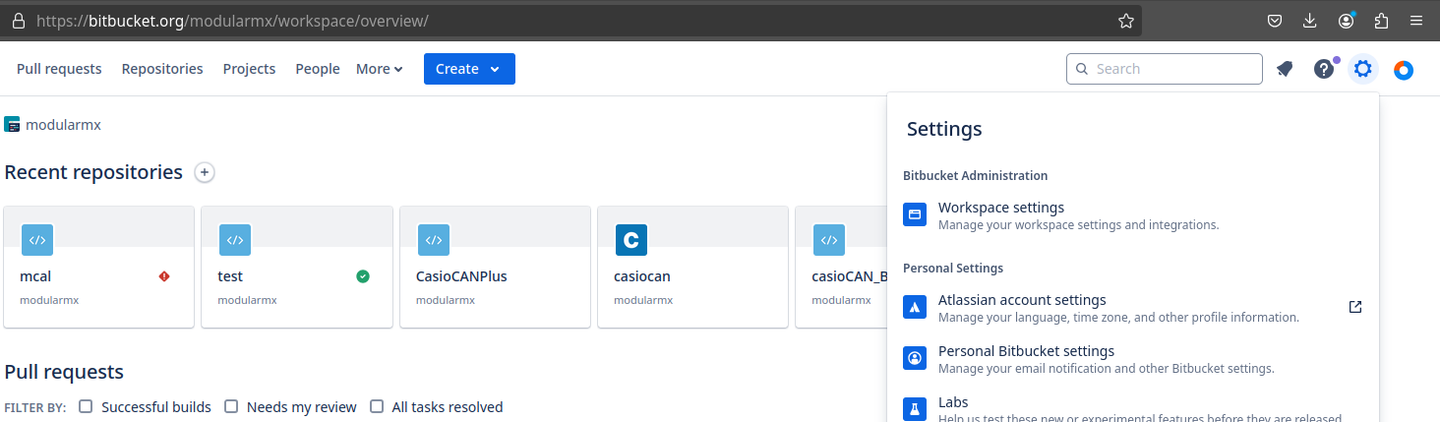1440x422 pixels.
Task: Click the CasioCANPlus repository code icon
Action: click(433, 240)
